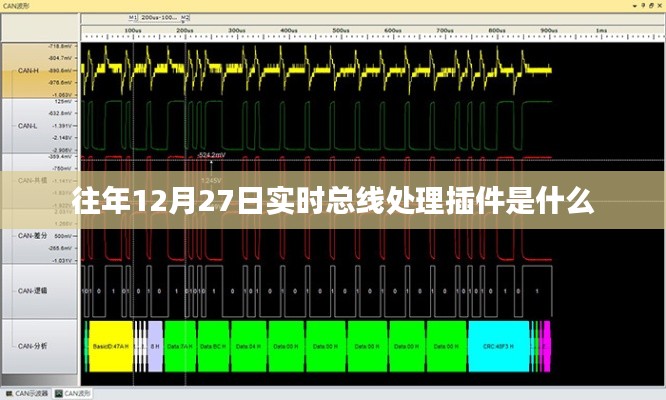Click the Data 04 H decoded byte
The image size is (666, 400).
coord(249,346)
